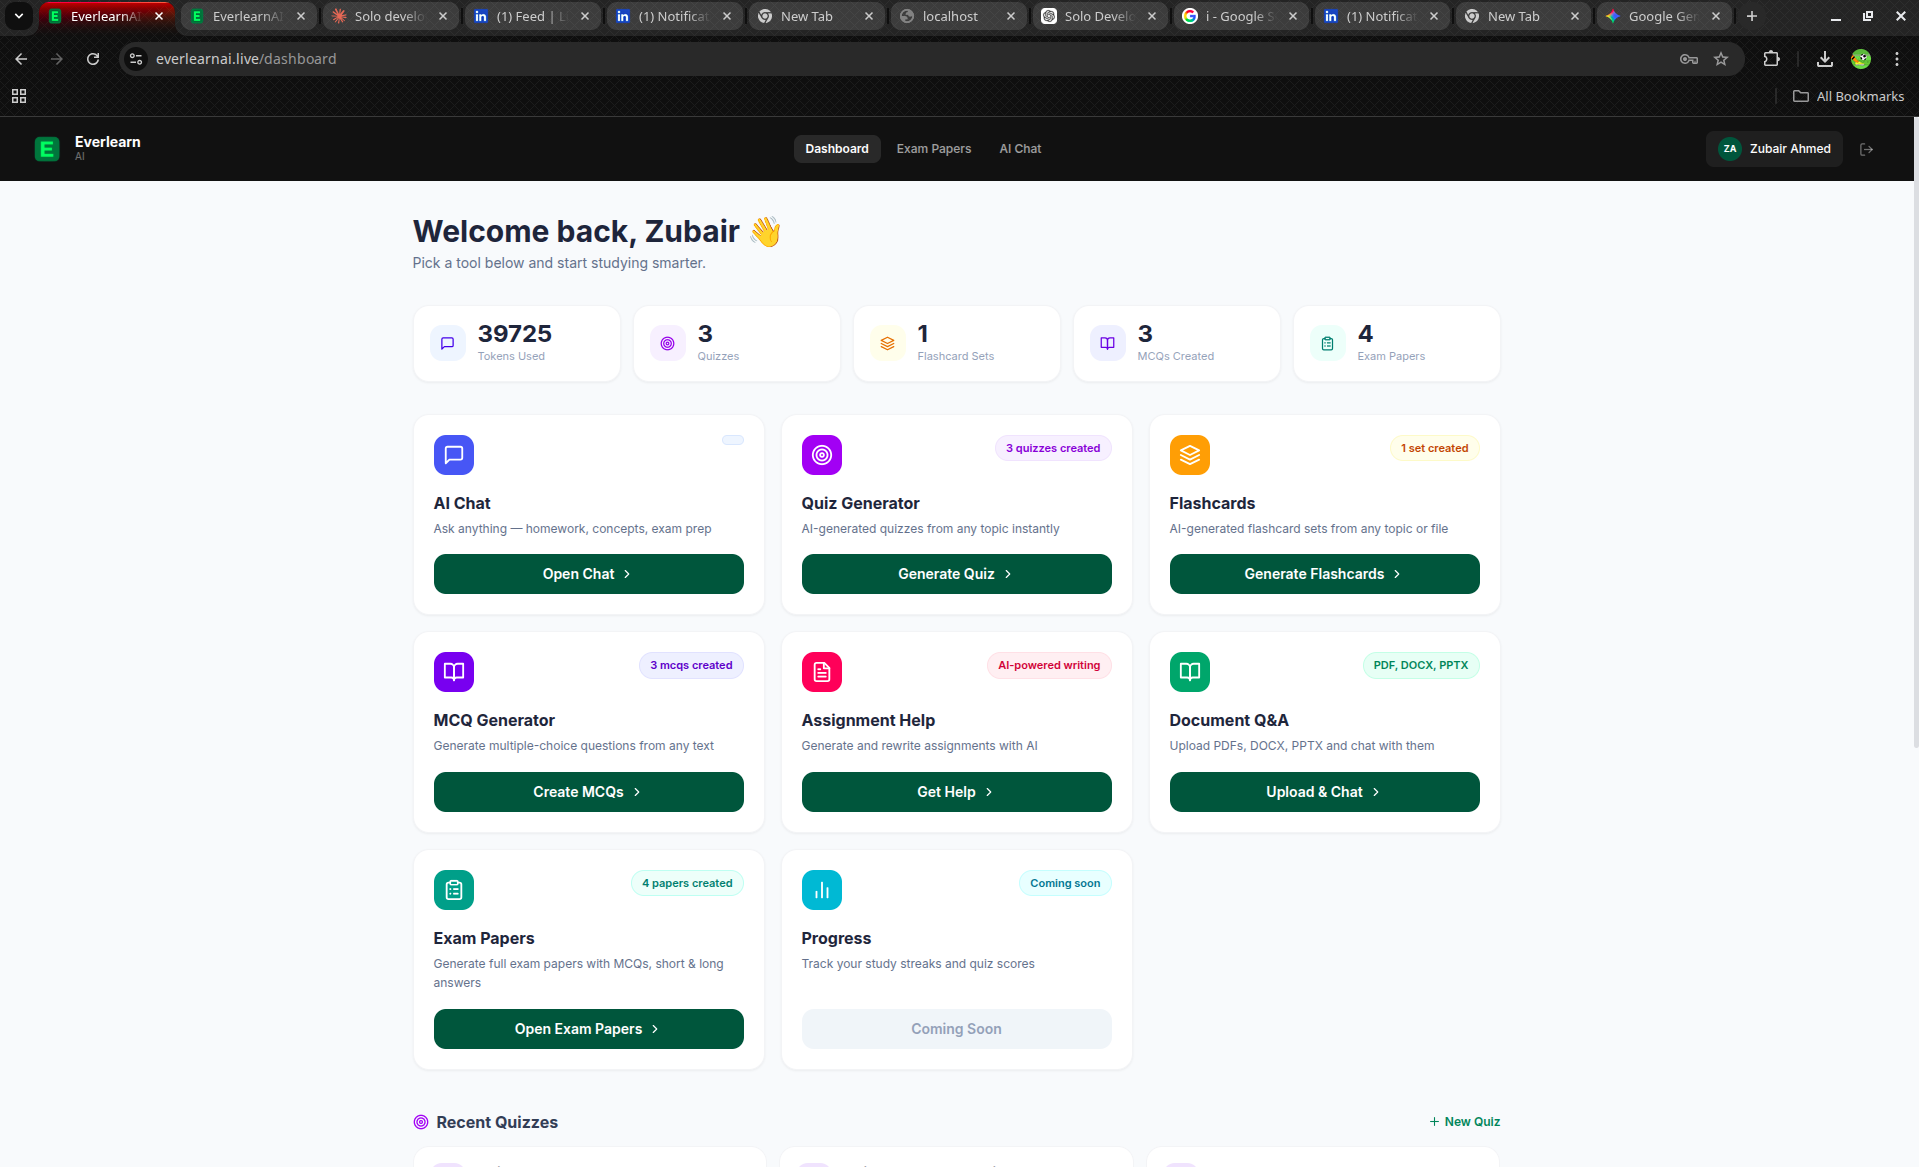Go to AI Chat nav item
Image resolution: width=1919 pixels, height=1167 pixels.
1020,149
